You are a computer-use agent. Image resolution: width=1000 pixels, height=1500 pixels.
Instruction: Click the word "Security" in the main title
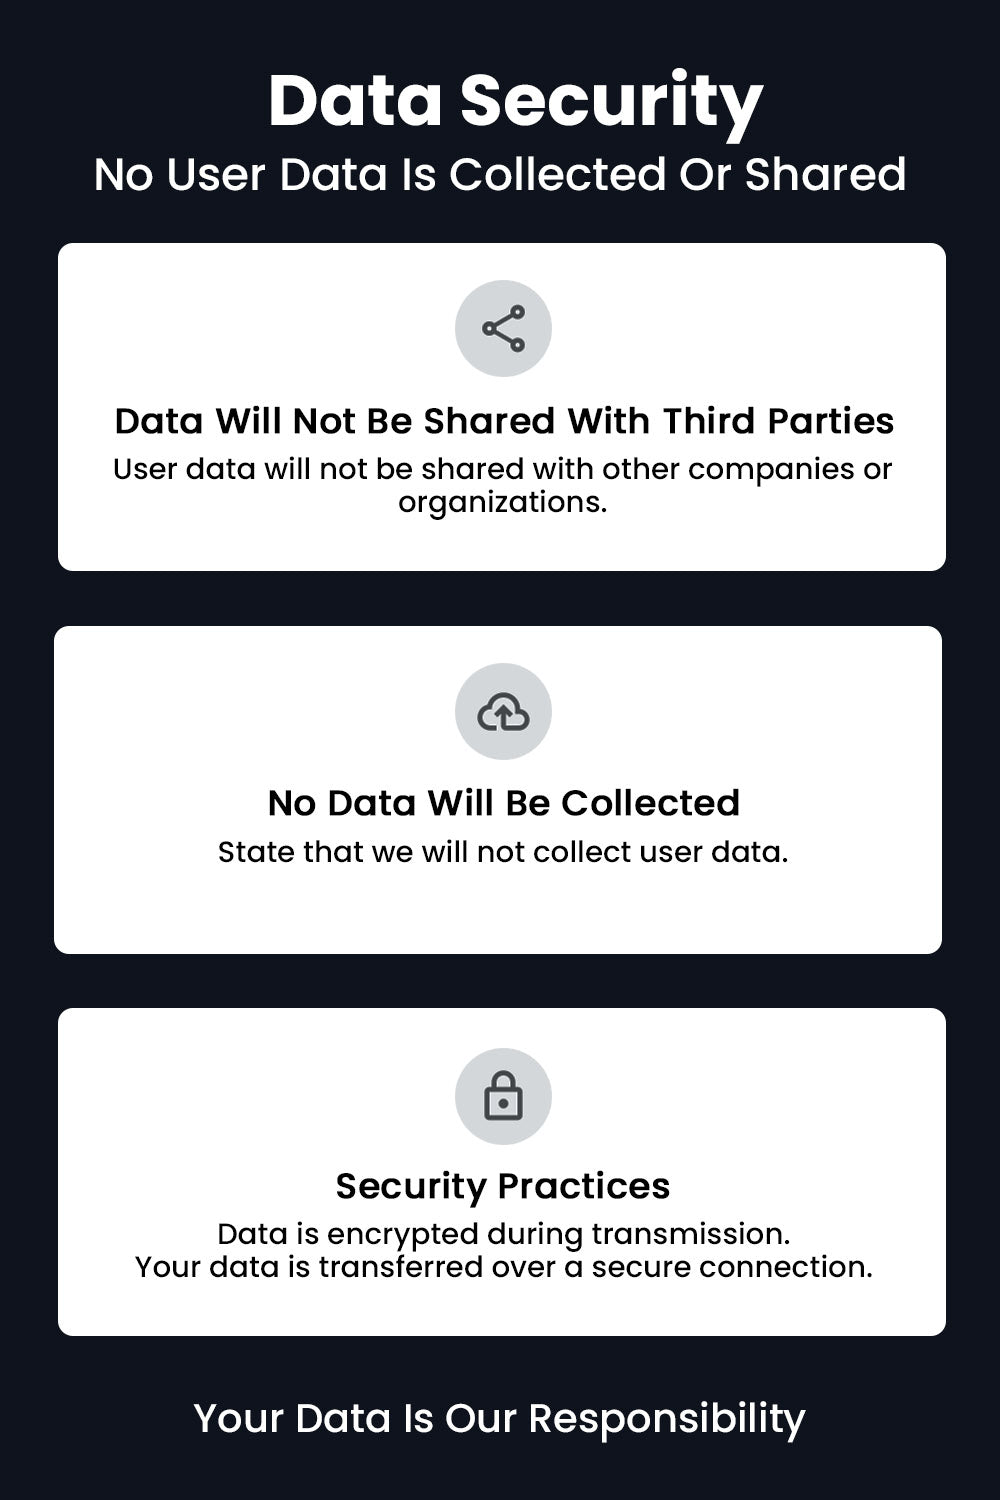611,102
